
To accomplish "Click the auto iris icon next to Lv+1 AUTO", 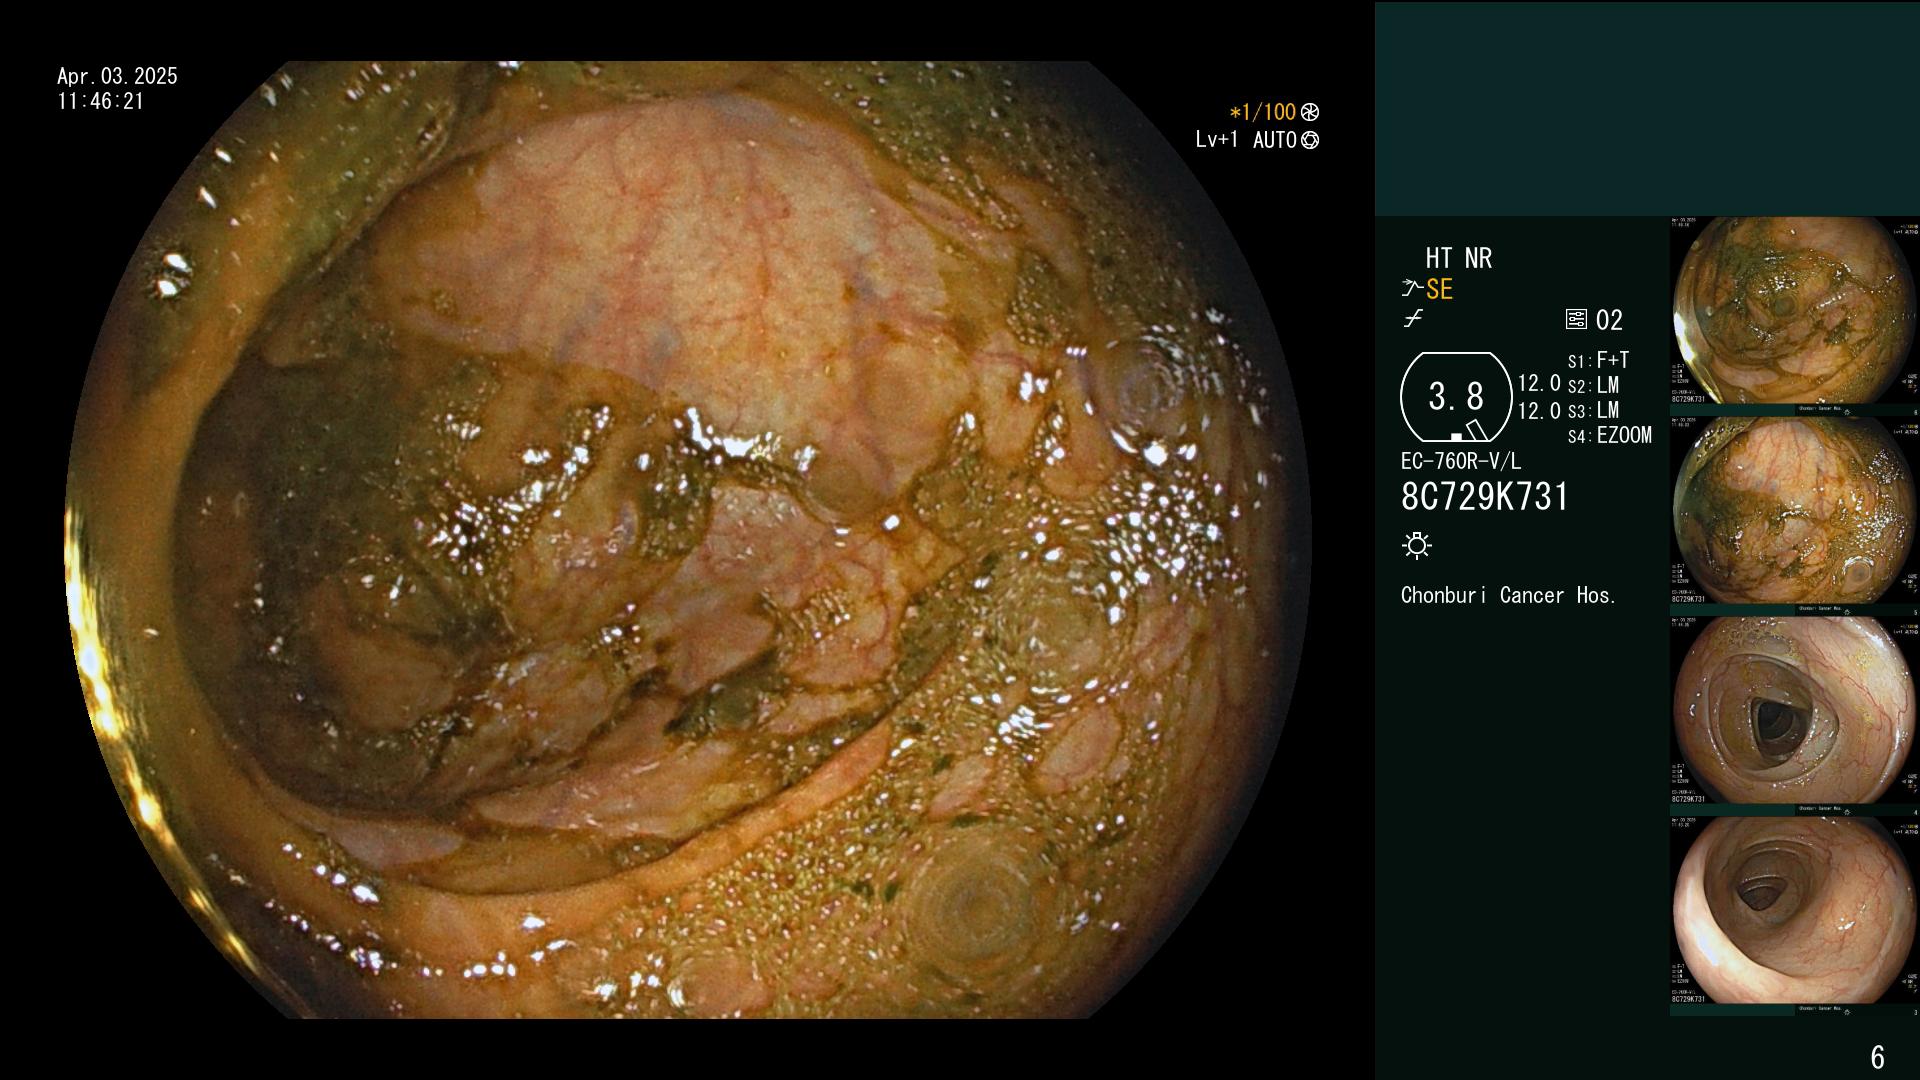I will tap(1310, 141).
